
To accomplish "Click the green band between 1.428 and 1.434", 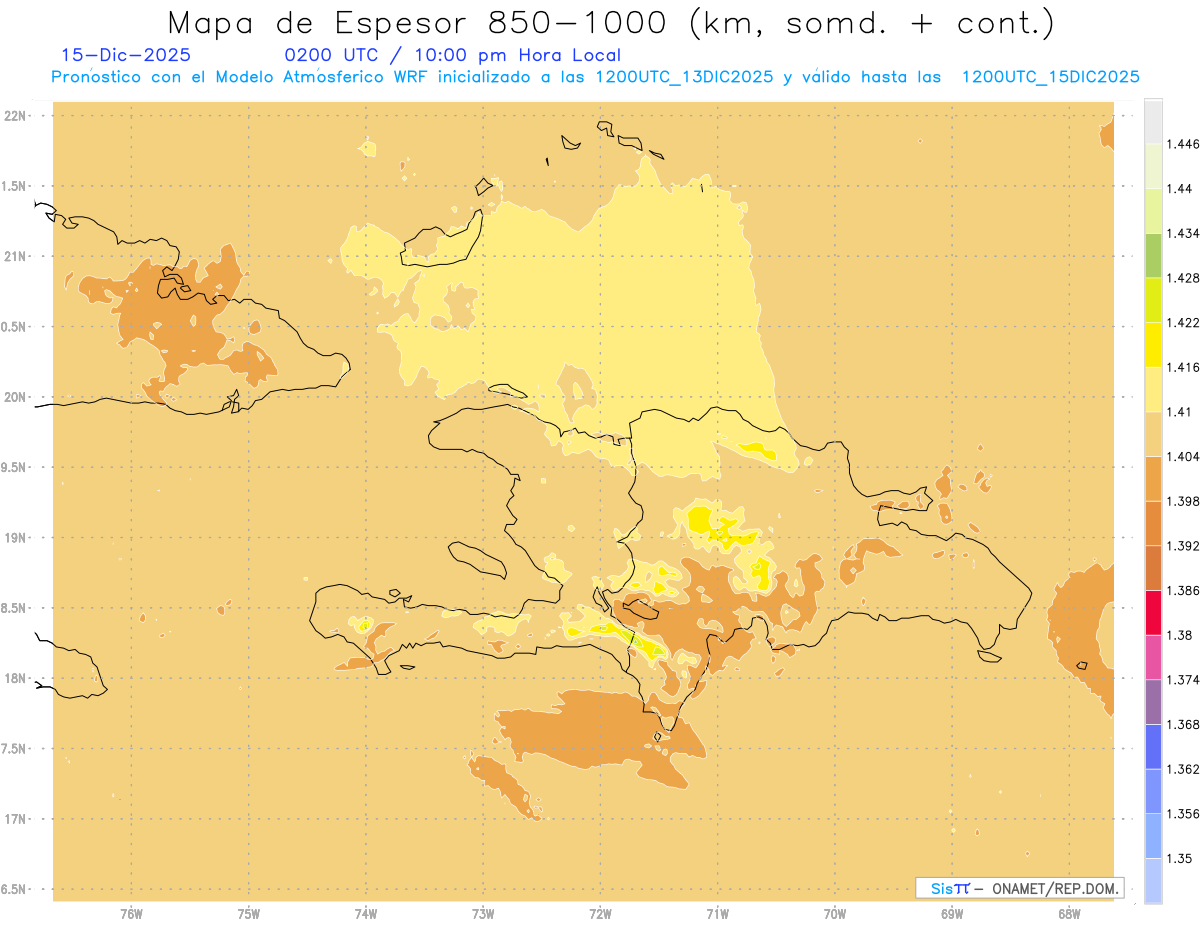I will [x=1153, y=255].
